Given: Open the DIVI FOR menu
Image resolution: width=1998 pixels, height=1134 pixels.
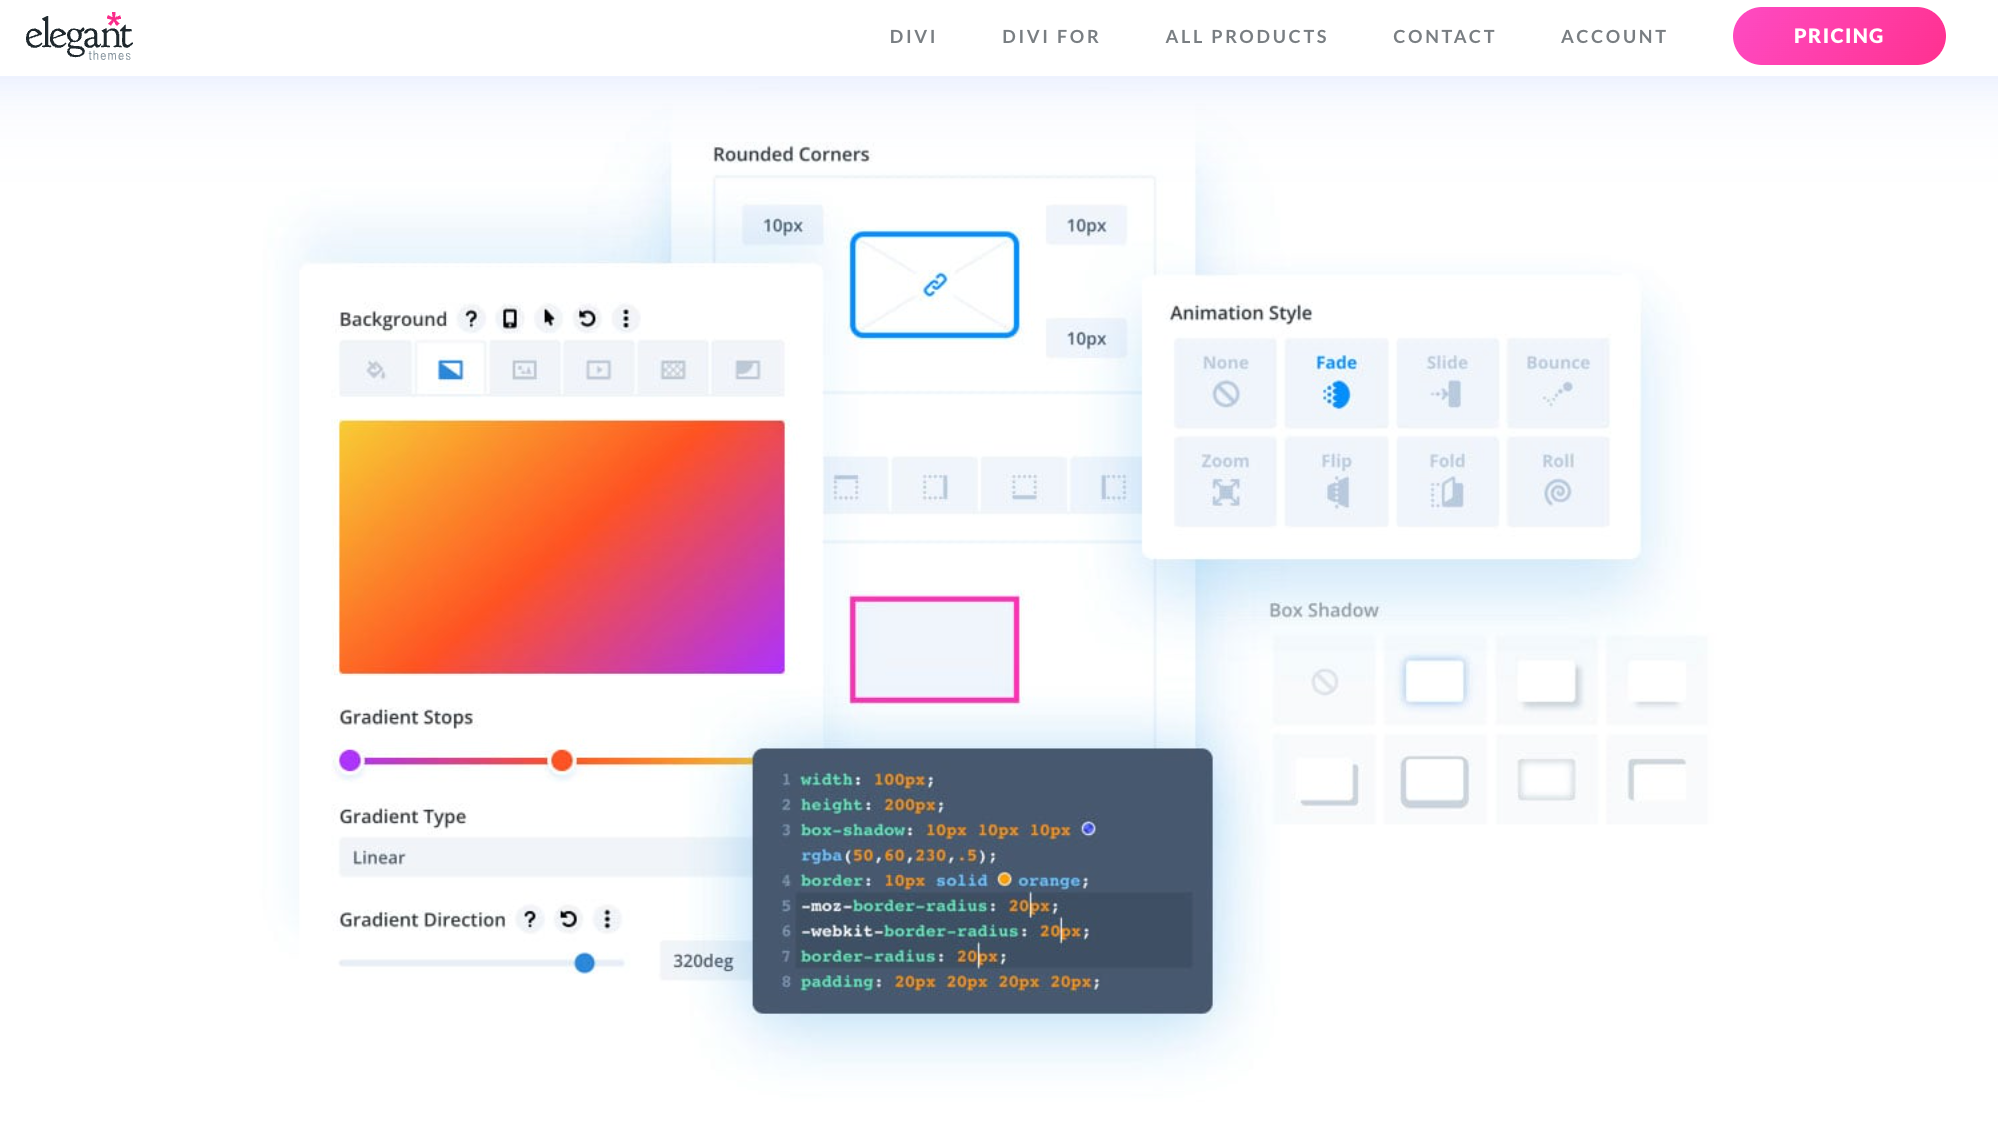Looking at the screenshot, I should pyautogui.click(x=1051, y=36).
